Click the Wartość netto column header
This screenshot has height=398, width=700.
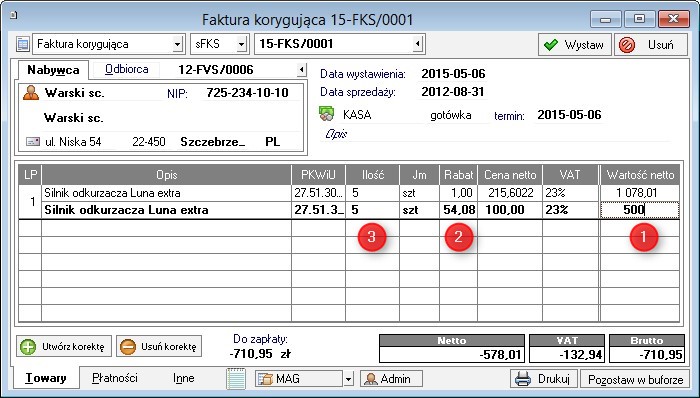[x=640, y=175]
